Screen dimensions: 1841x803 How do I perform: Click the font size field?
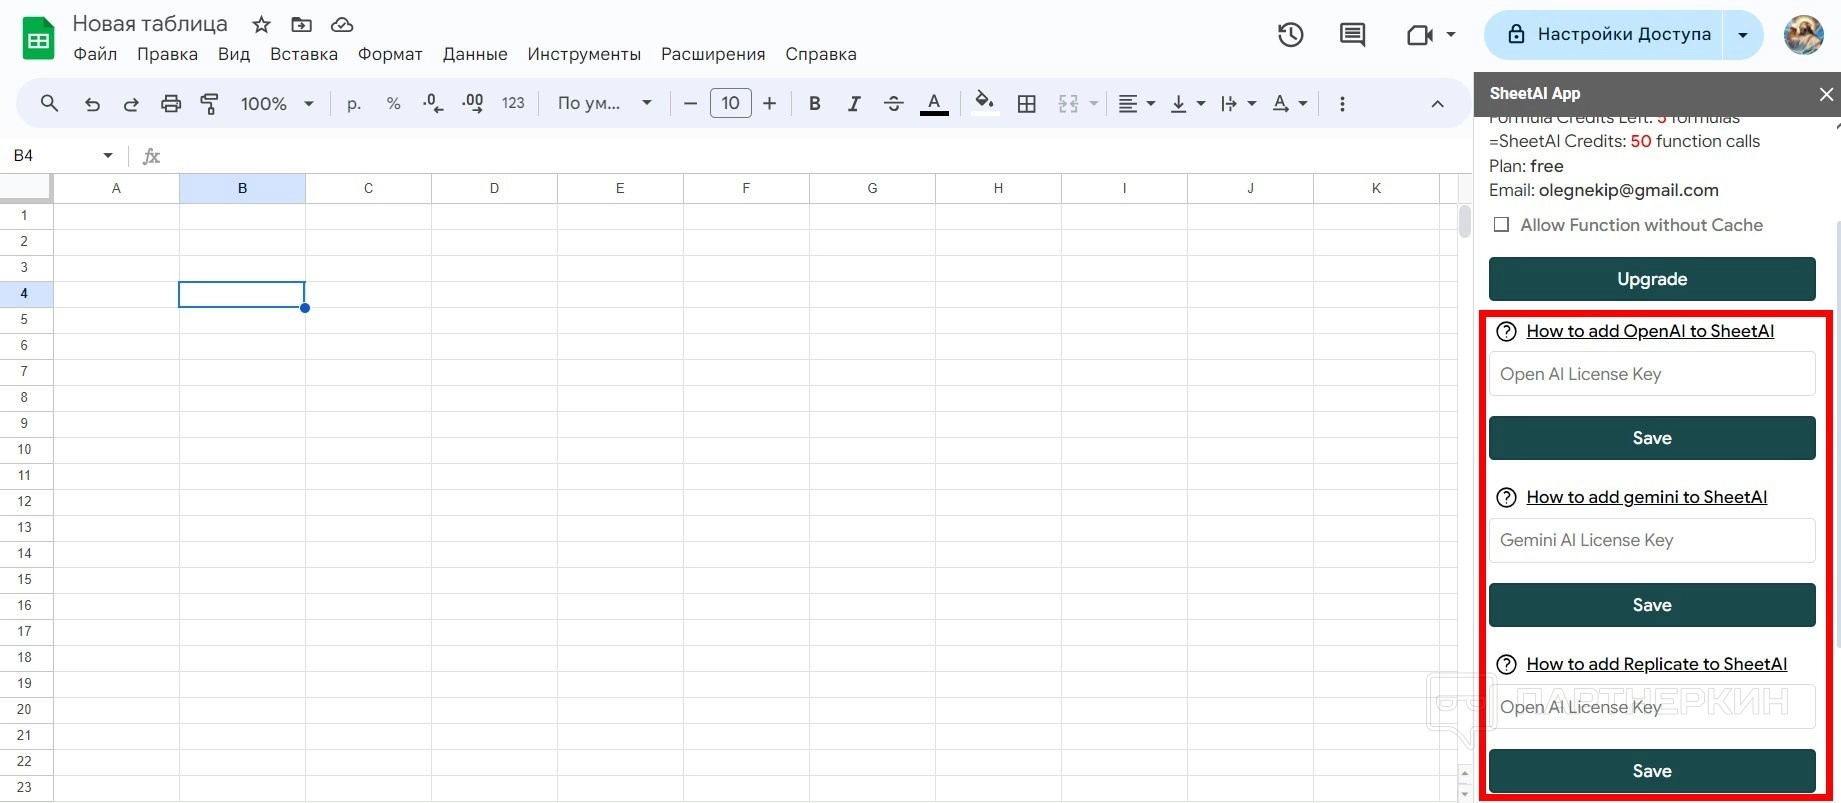pos(731,103)
